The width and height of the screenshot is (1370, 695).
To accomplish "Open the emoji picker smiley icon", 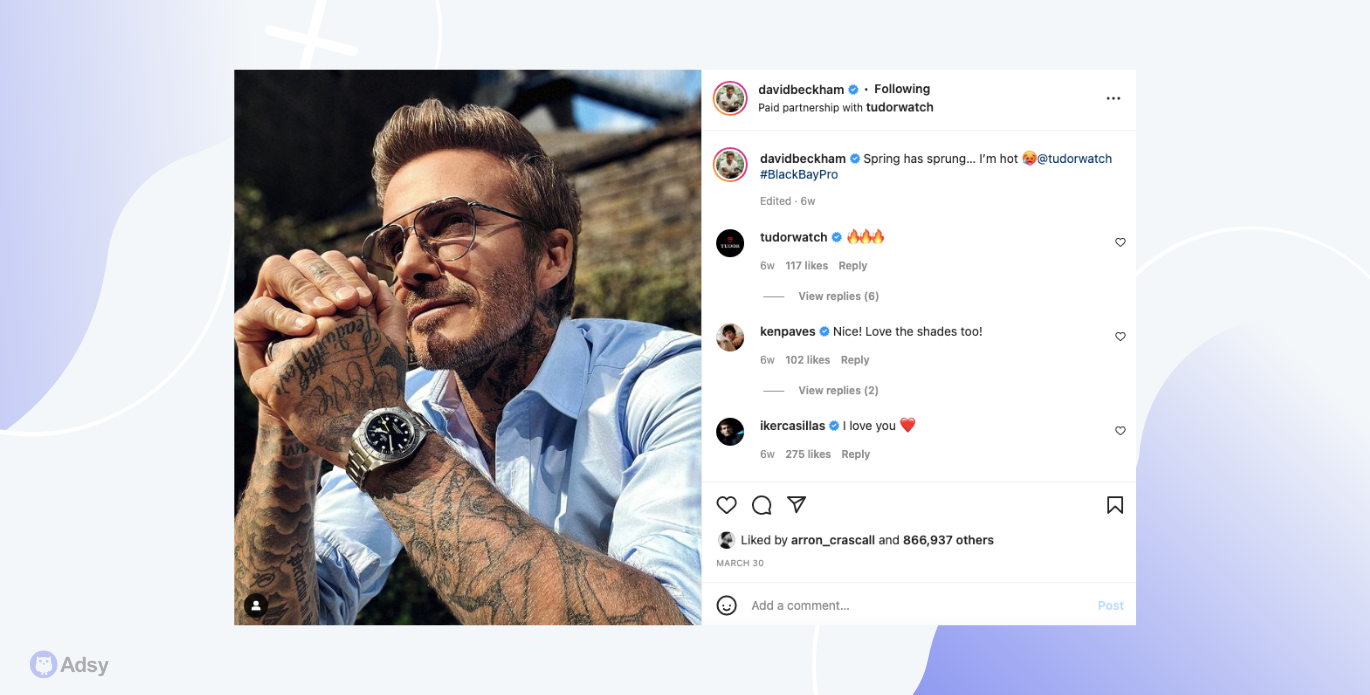I will click(727, 605).
